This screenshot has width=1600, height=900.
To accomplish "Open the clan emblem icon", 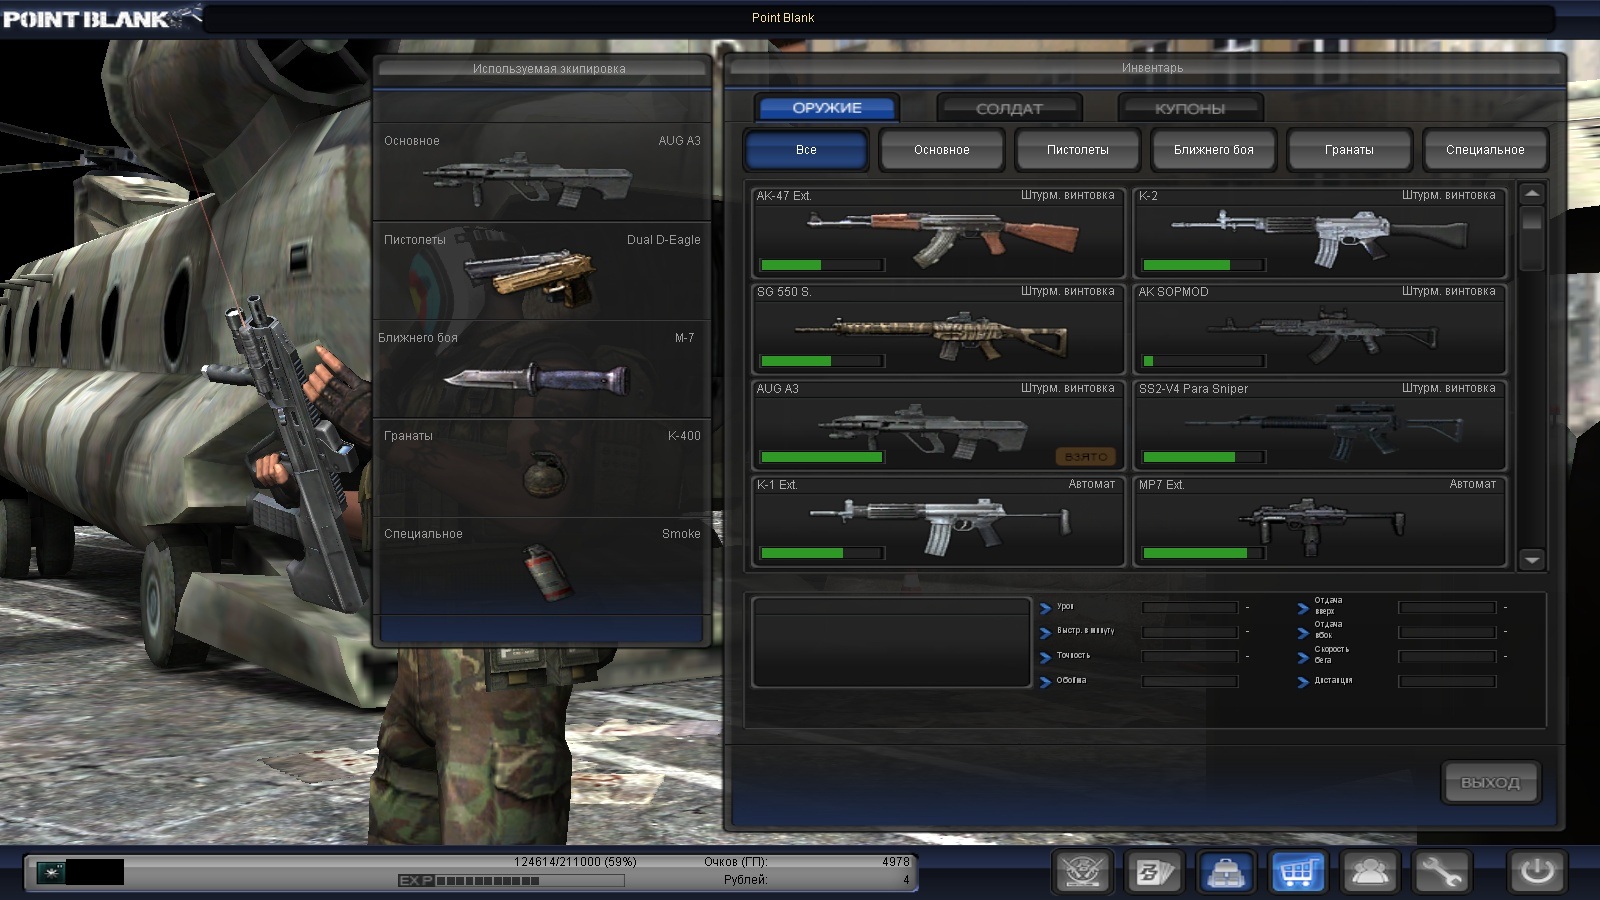I will click(x=1082, y=872).
